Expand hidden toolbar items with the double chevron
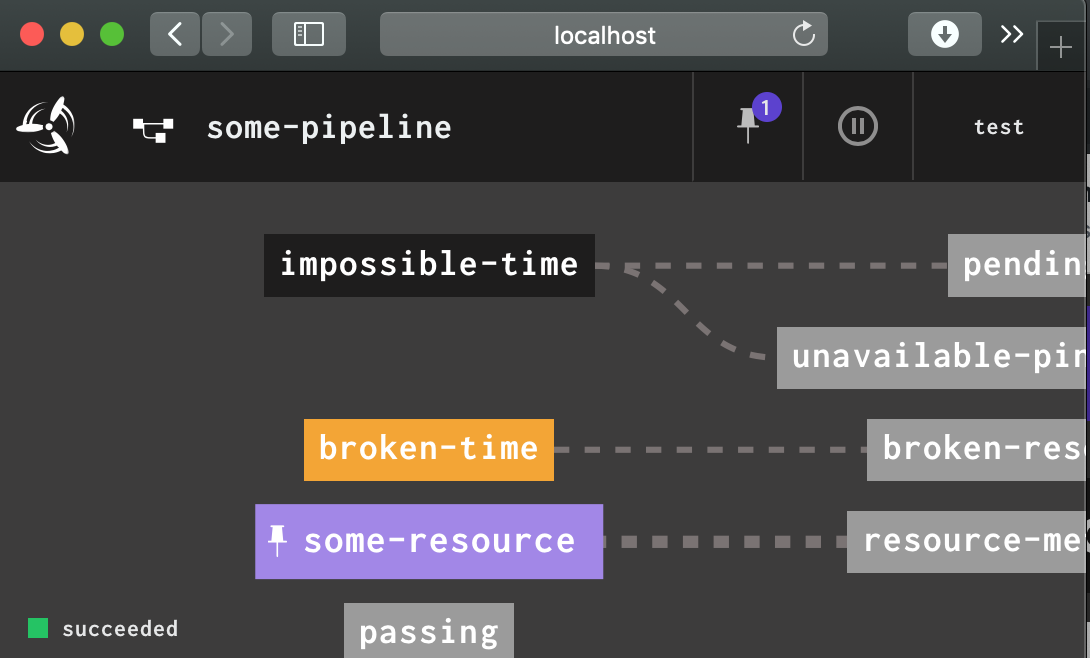This screenshot has height=658, width=1090. click(1011, 34)
